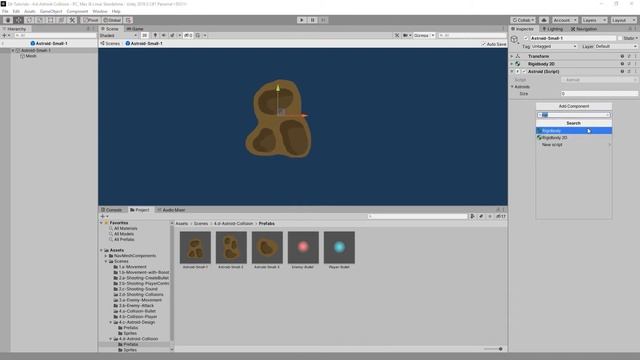
Task: Open the Tag dropdown showing Untagged
Action: point(554,47)
